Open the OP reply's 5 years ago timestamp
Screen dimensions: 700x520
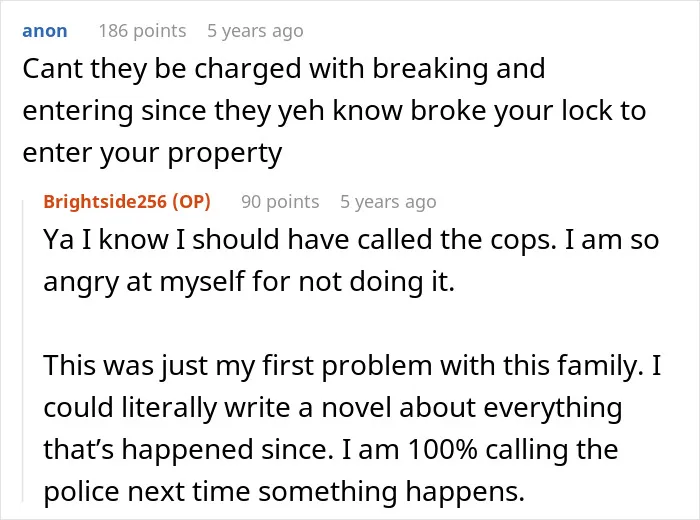pos(388,202)
